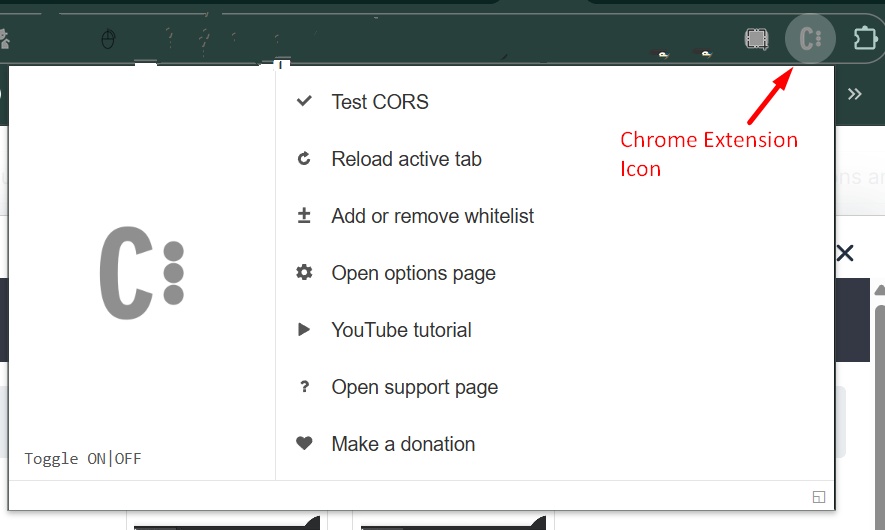The image size is (885, 530).
Task: Open Add or remove whitelist
Action: pos(432,216)
